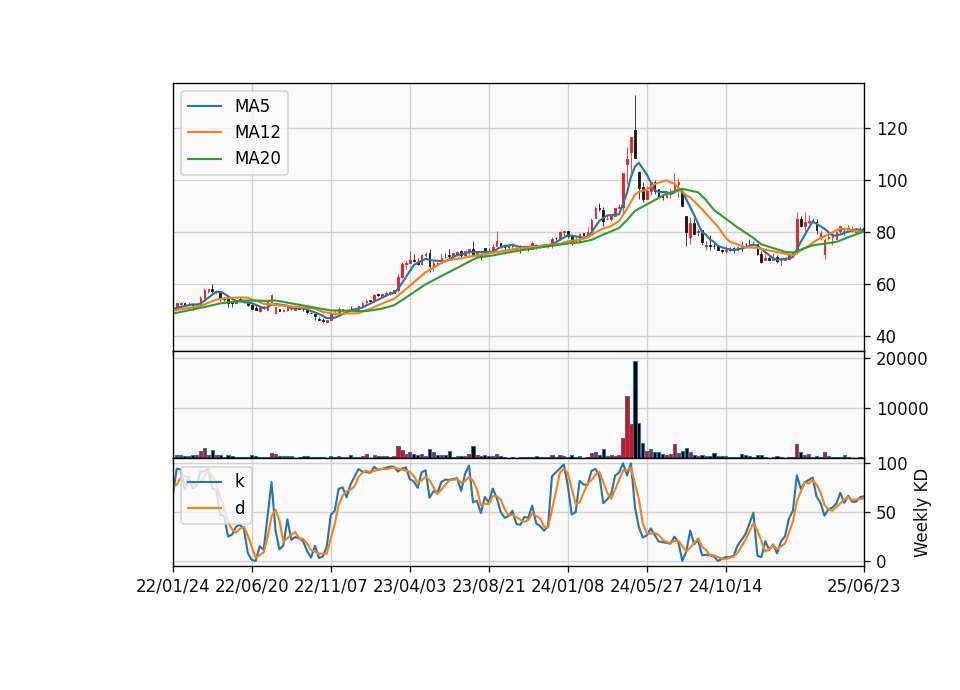Click the 24/10/14 date tick label
The width and height of the screenshot is (960, 690).
point(726,586)
